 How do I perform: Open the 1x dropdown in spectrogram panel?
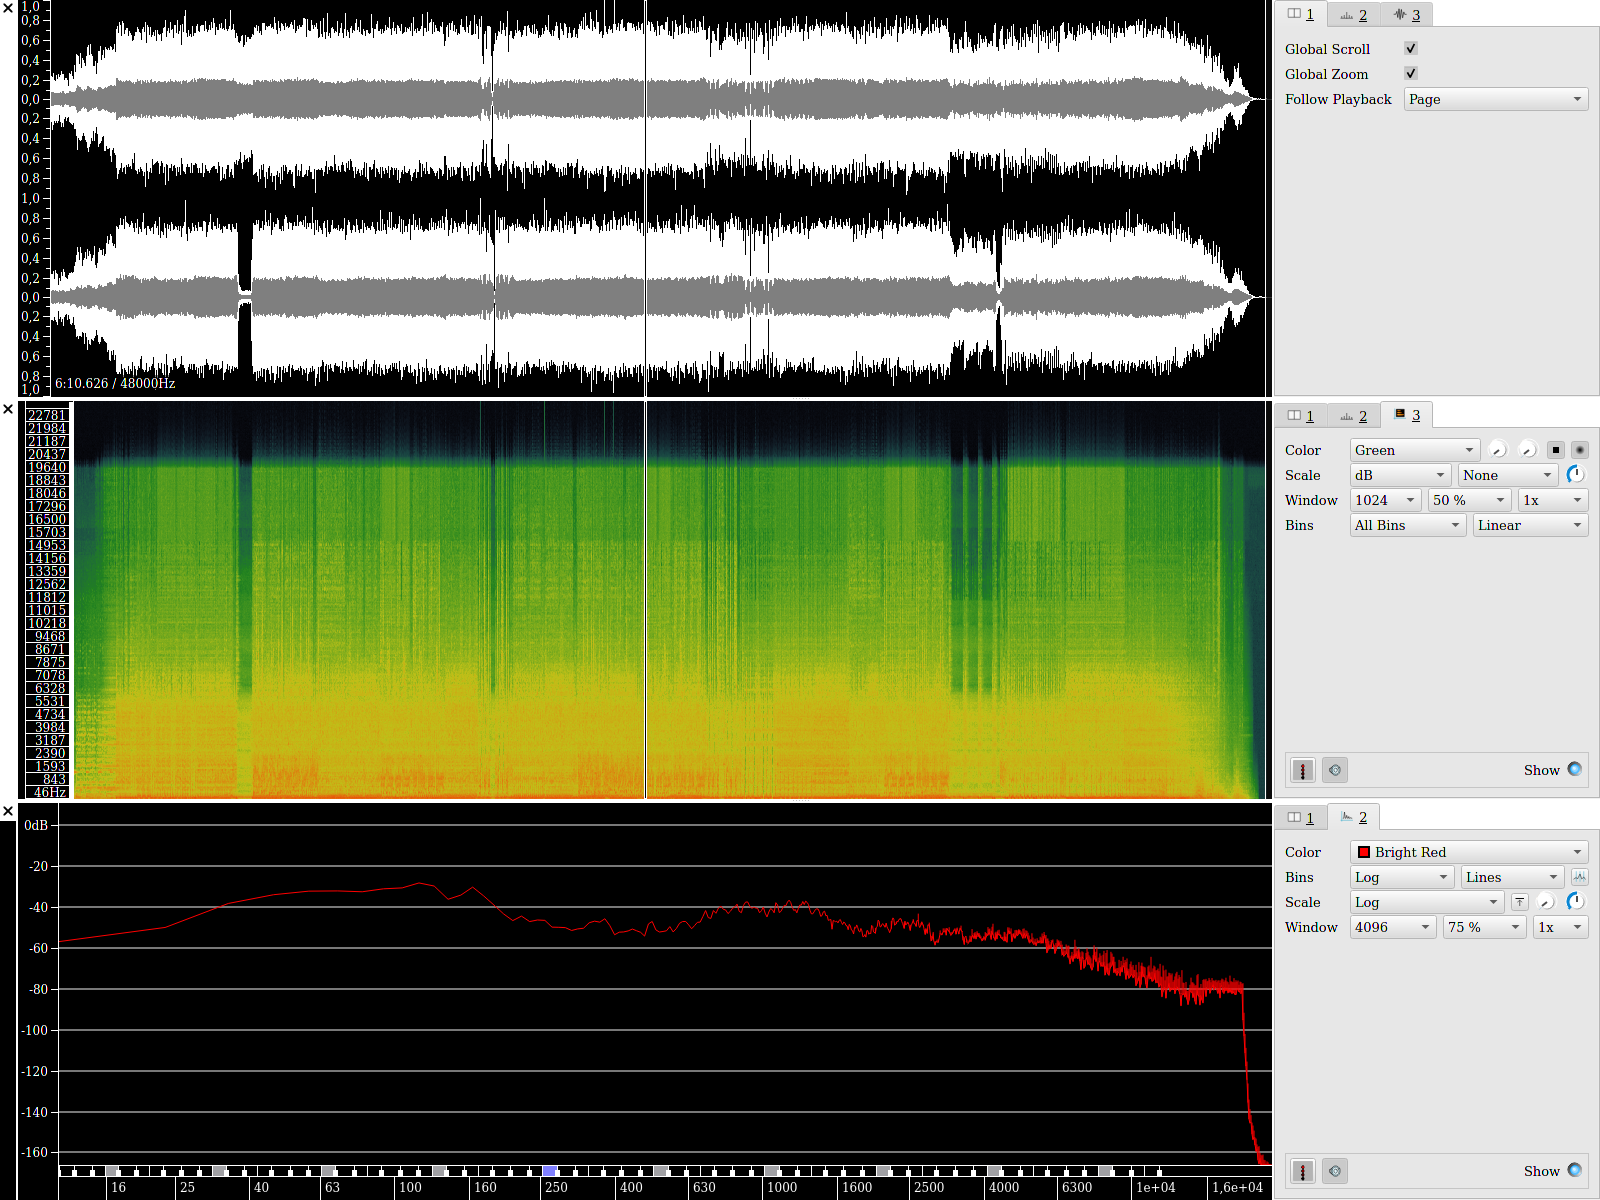coord(1553,500)
